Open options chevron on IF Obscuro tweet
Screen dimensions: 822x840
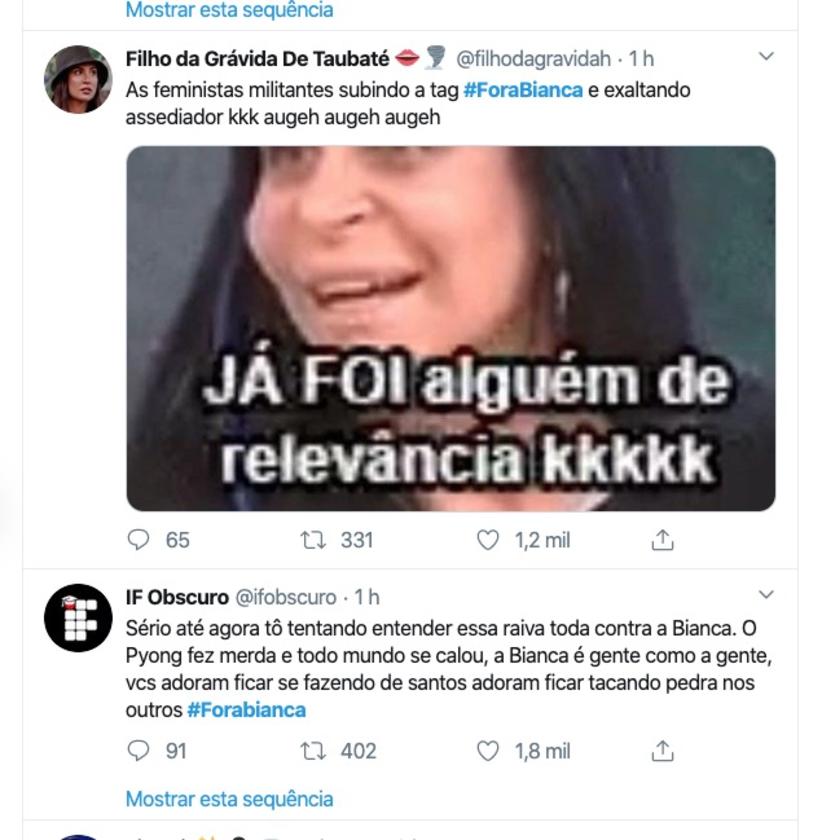766,595
